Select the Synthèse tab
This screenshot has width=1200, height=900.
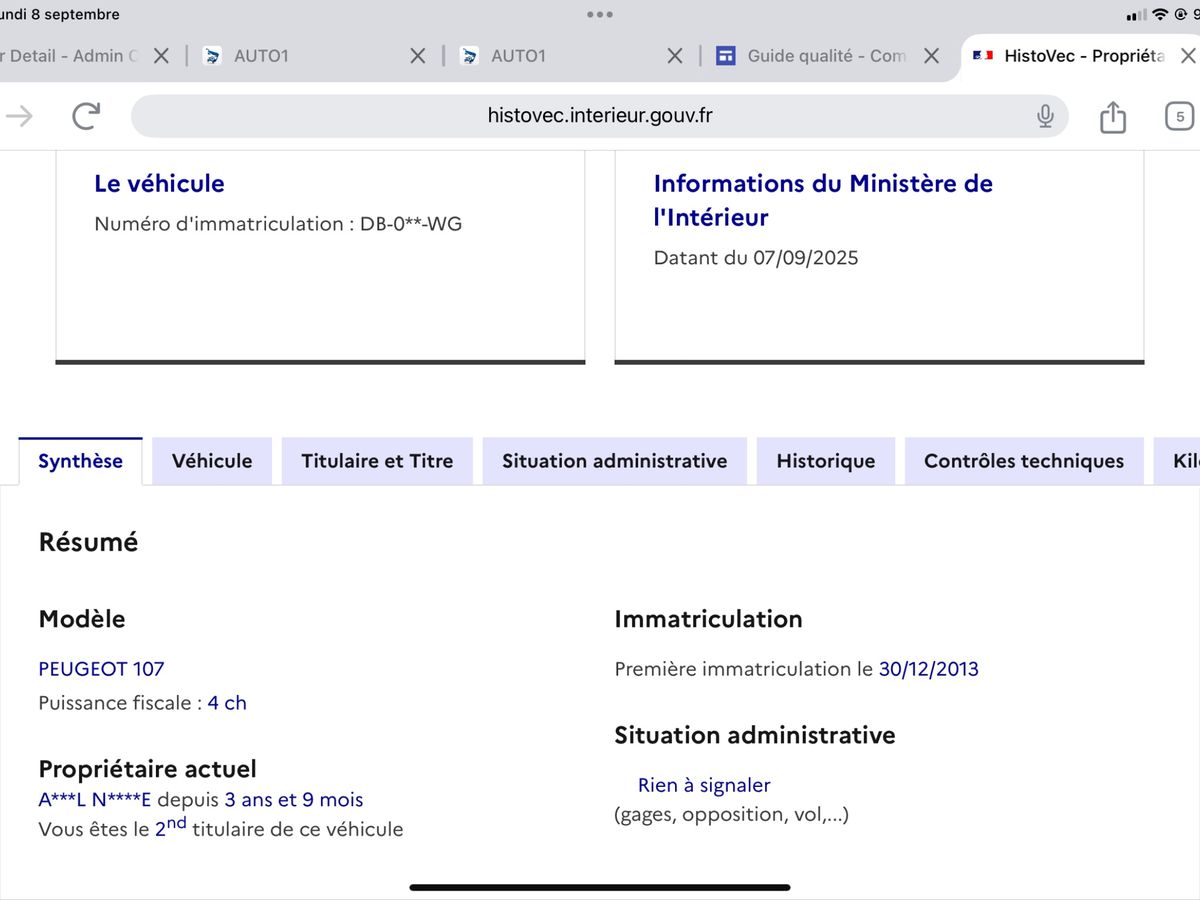pyautogui.click(x=80, y=461)
